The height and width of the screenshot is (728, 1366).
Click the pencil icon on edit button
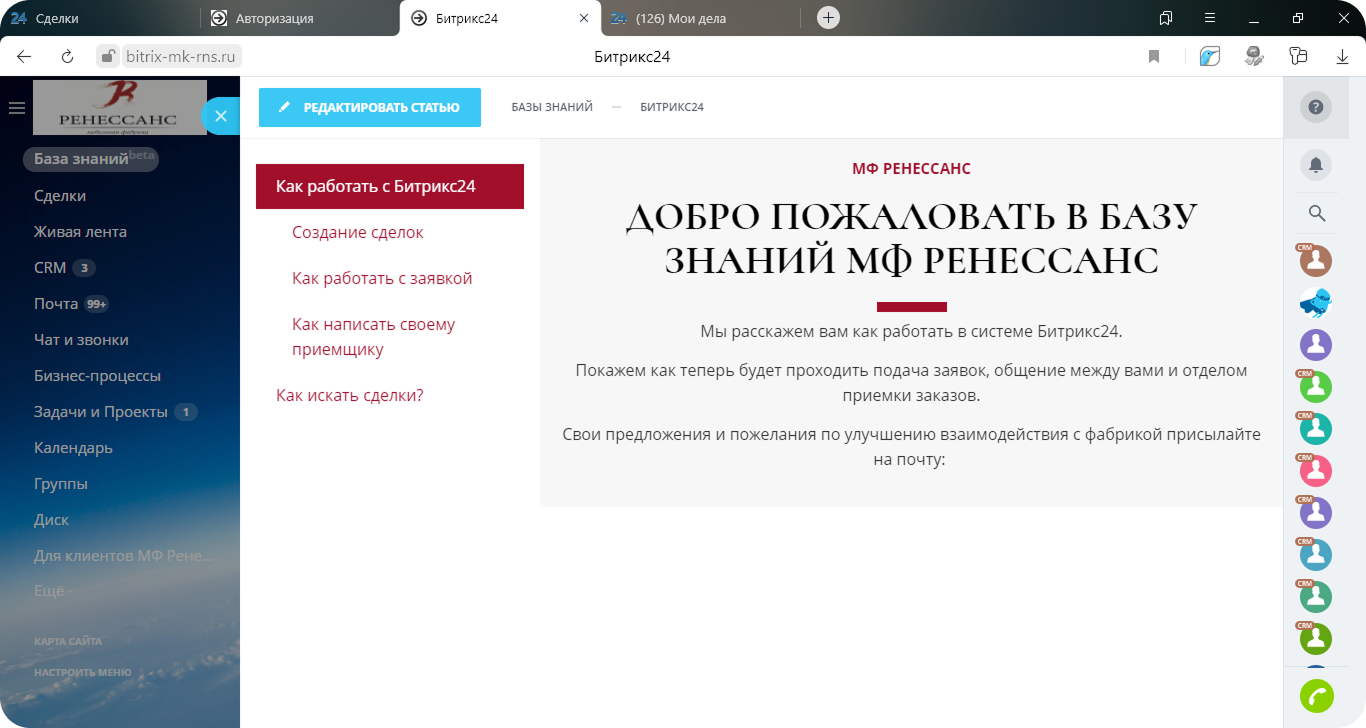[284, 107]
